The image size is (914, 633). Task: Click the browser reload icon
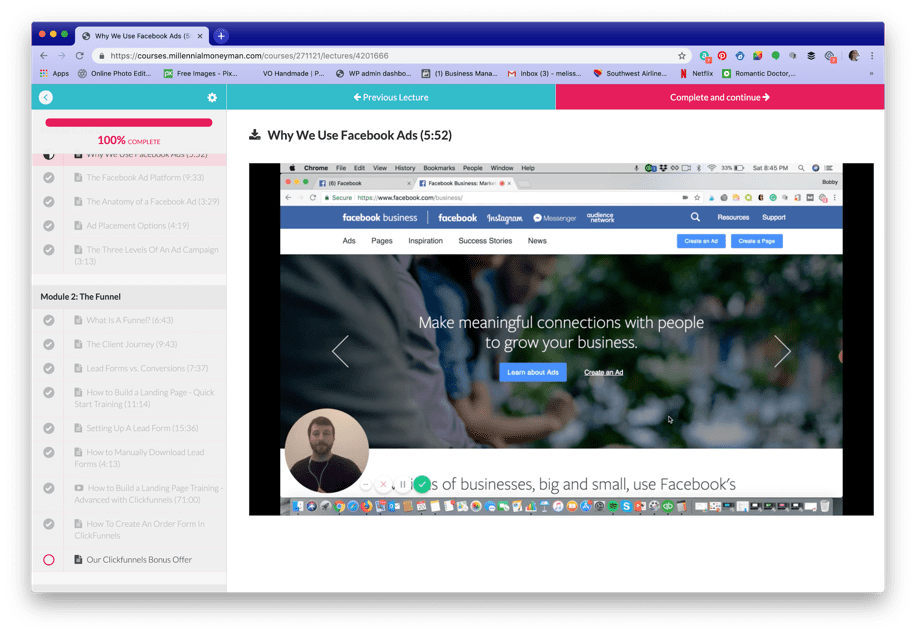click(x=78, y=56)
